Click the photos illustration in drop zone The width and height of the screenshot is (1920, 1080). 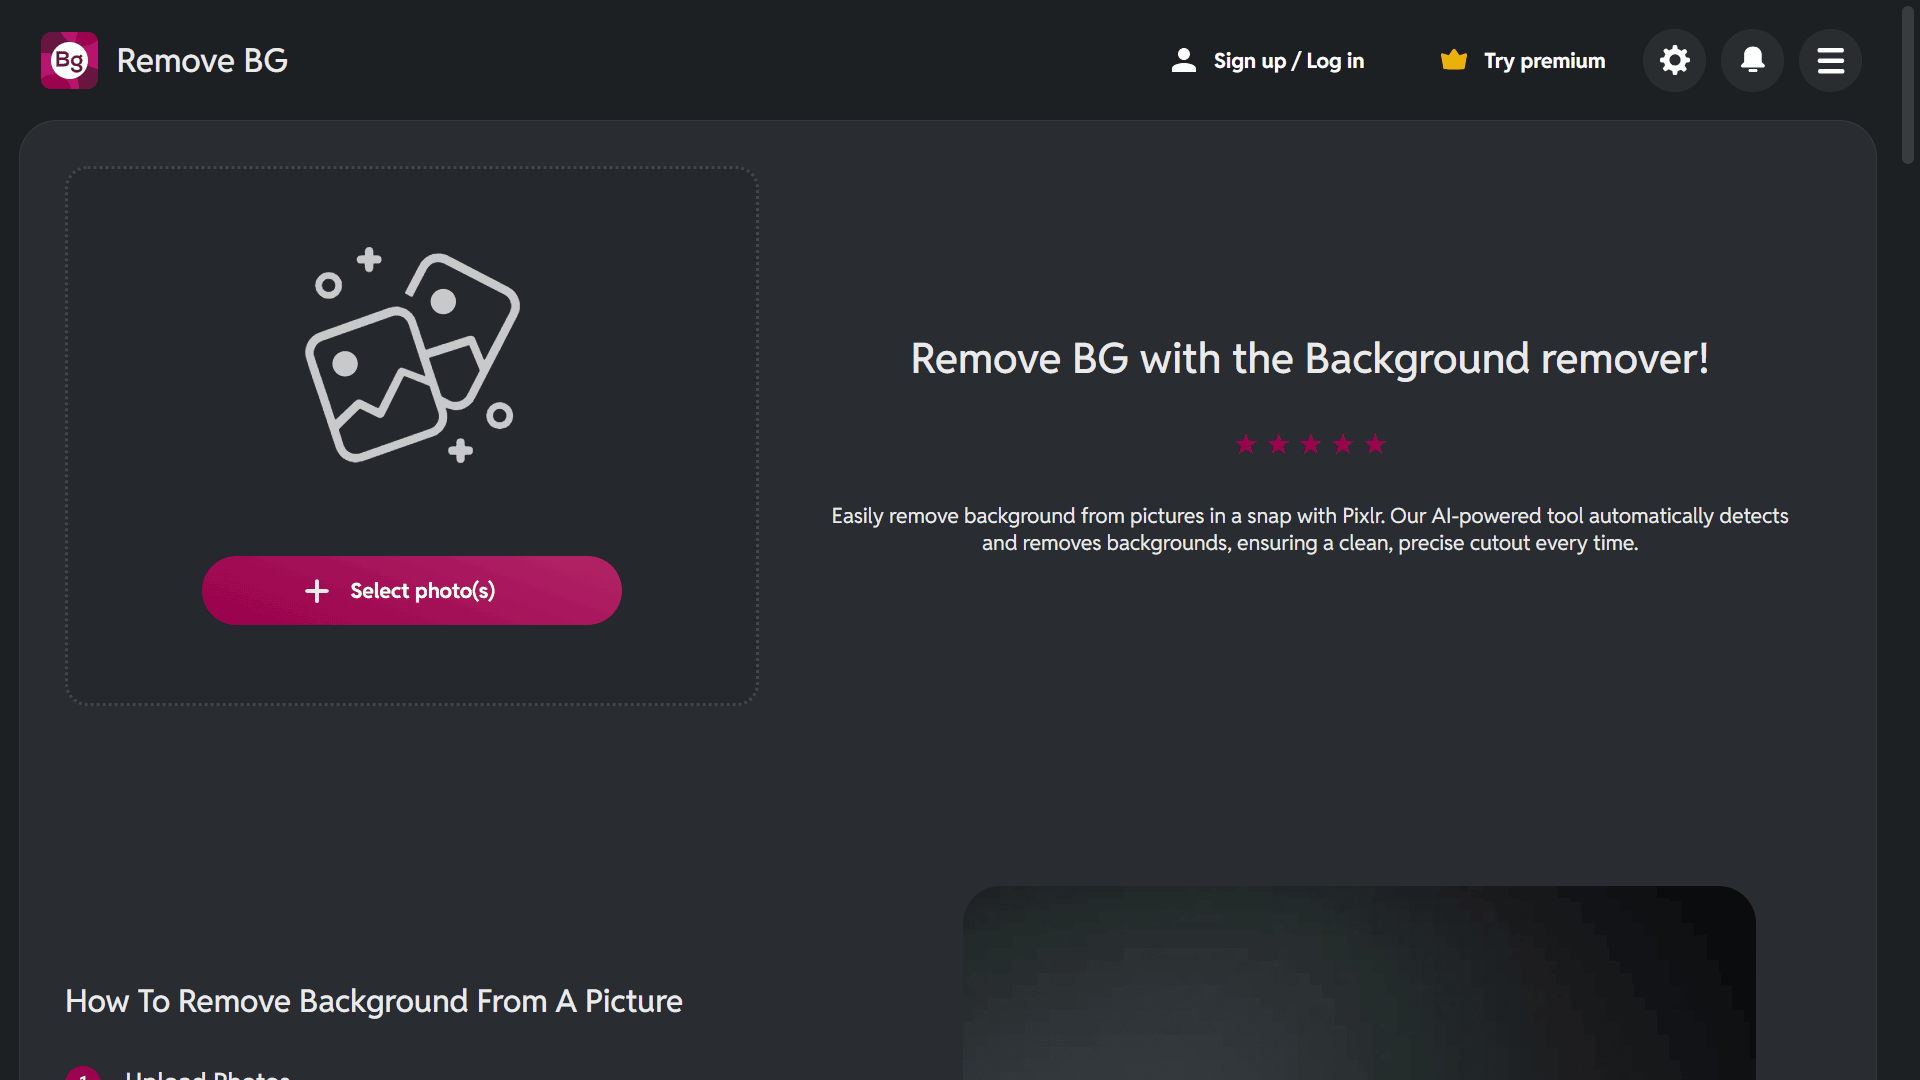point(412,355)
